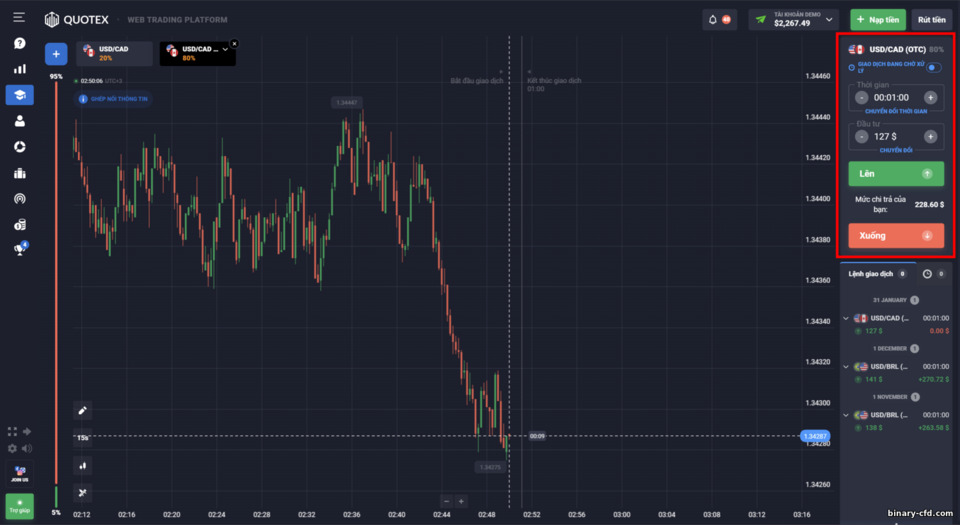Open the broadcast signals icon
Viewport: 960px width, 525px height.
(20, 199)
